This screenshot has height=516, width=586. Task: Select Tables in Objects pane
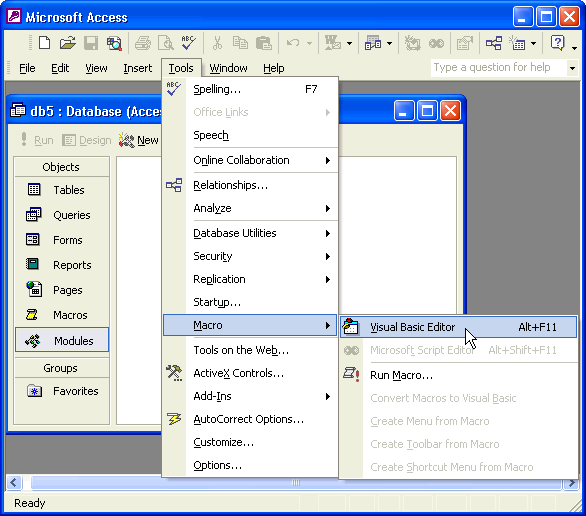pos(62,190)
